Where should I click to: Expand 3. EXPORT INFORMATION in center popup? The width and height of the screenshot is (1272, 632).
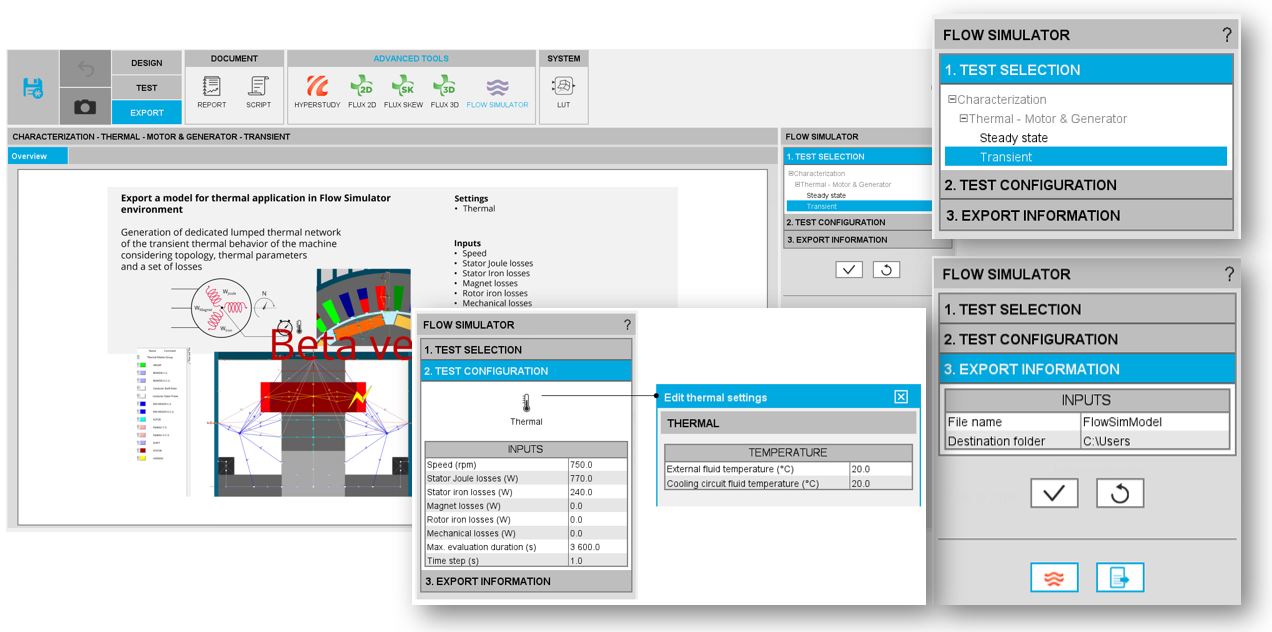tap(526, 581)
